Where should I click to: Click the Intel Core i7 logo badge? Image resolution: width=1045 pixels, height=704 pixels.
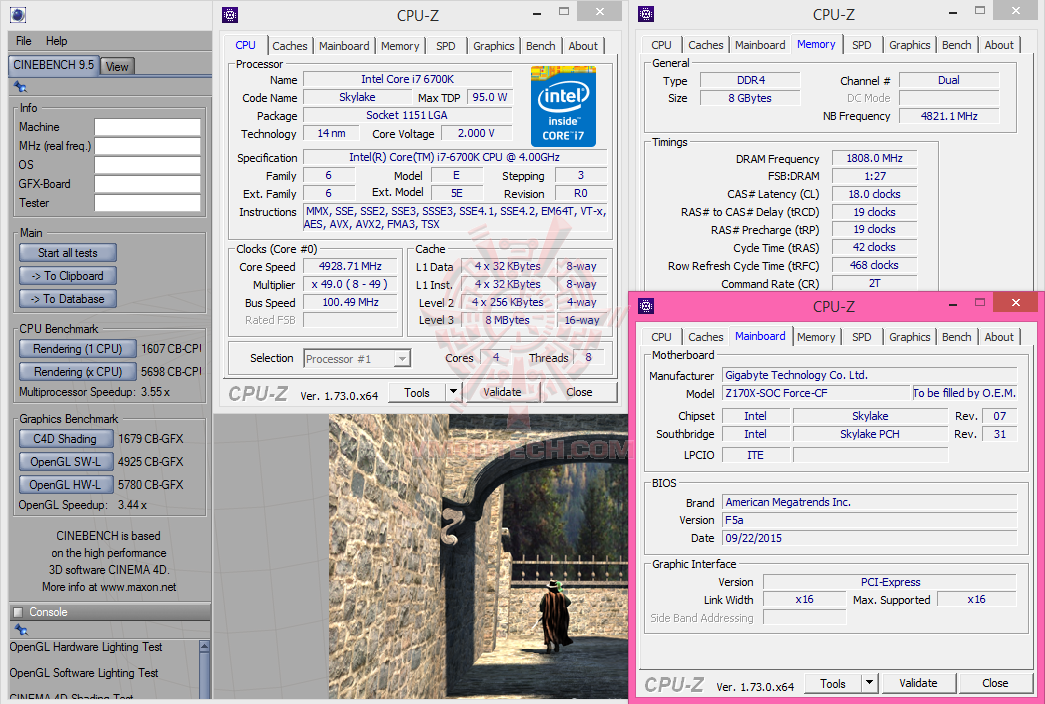[x=563, y=106]
